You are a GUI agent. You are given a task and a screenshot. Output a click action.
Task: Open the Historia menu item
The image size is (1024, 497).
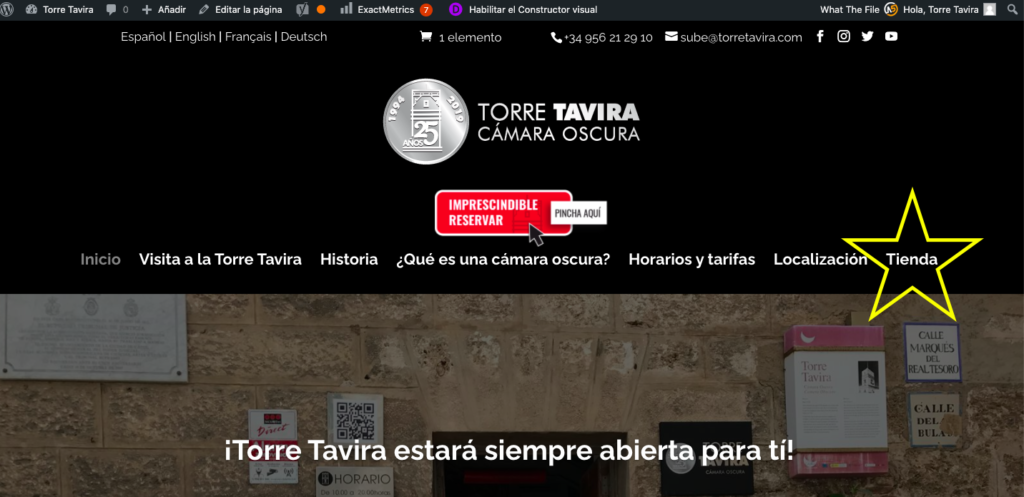coord(349,259)
